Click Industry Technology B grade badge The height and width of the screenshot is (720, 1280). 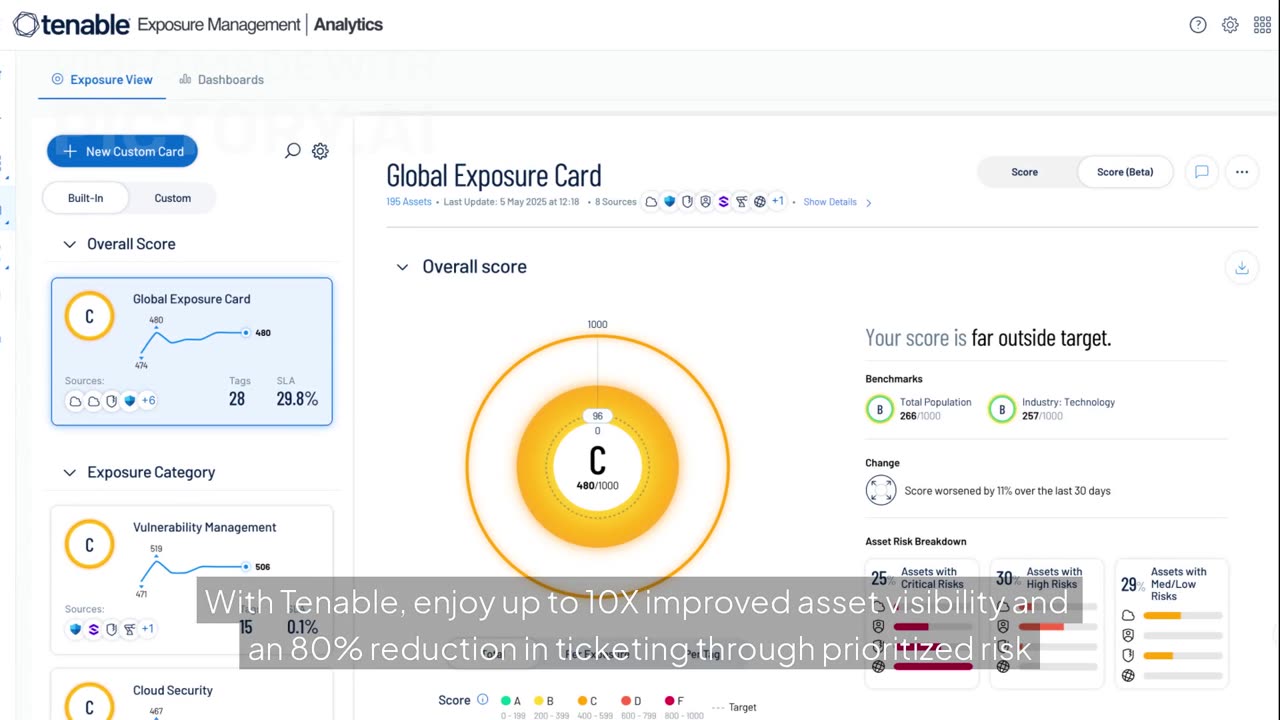1002,409
